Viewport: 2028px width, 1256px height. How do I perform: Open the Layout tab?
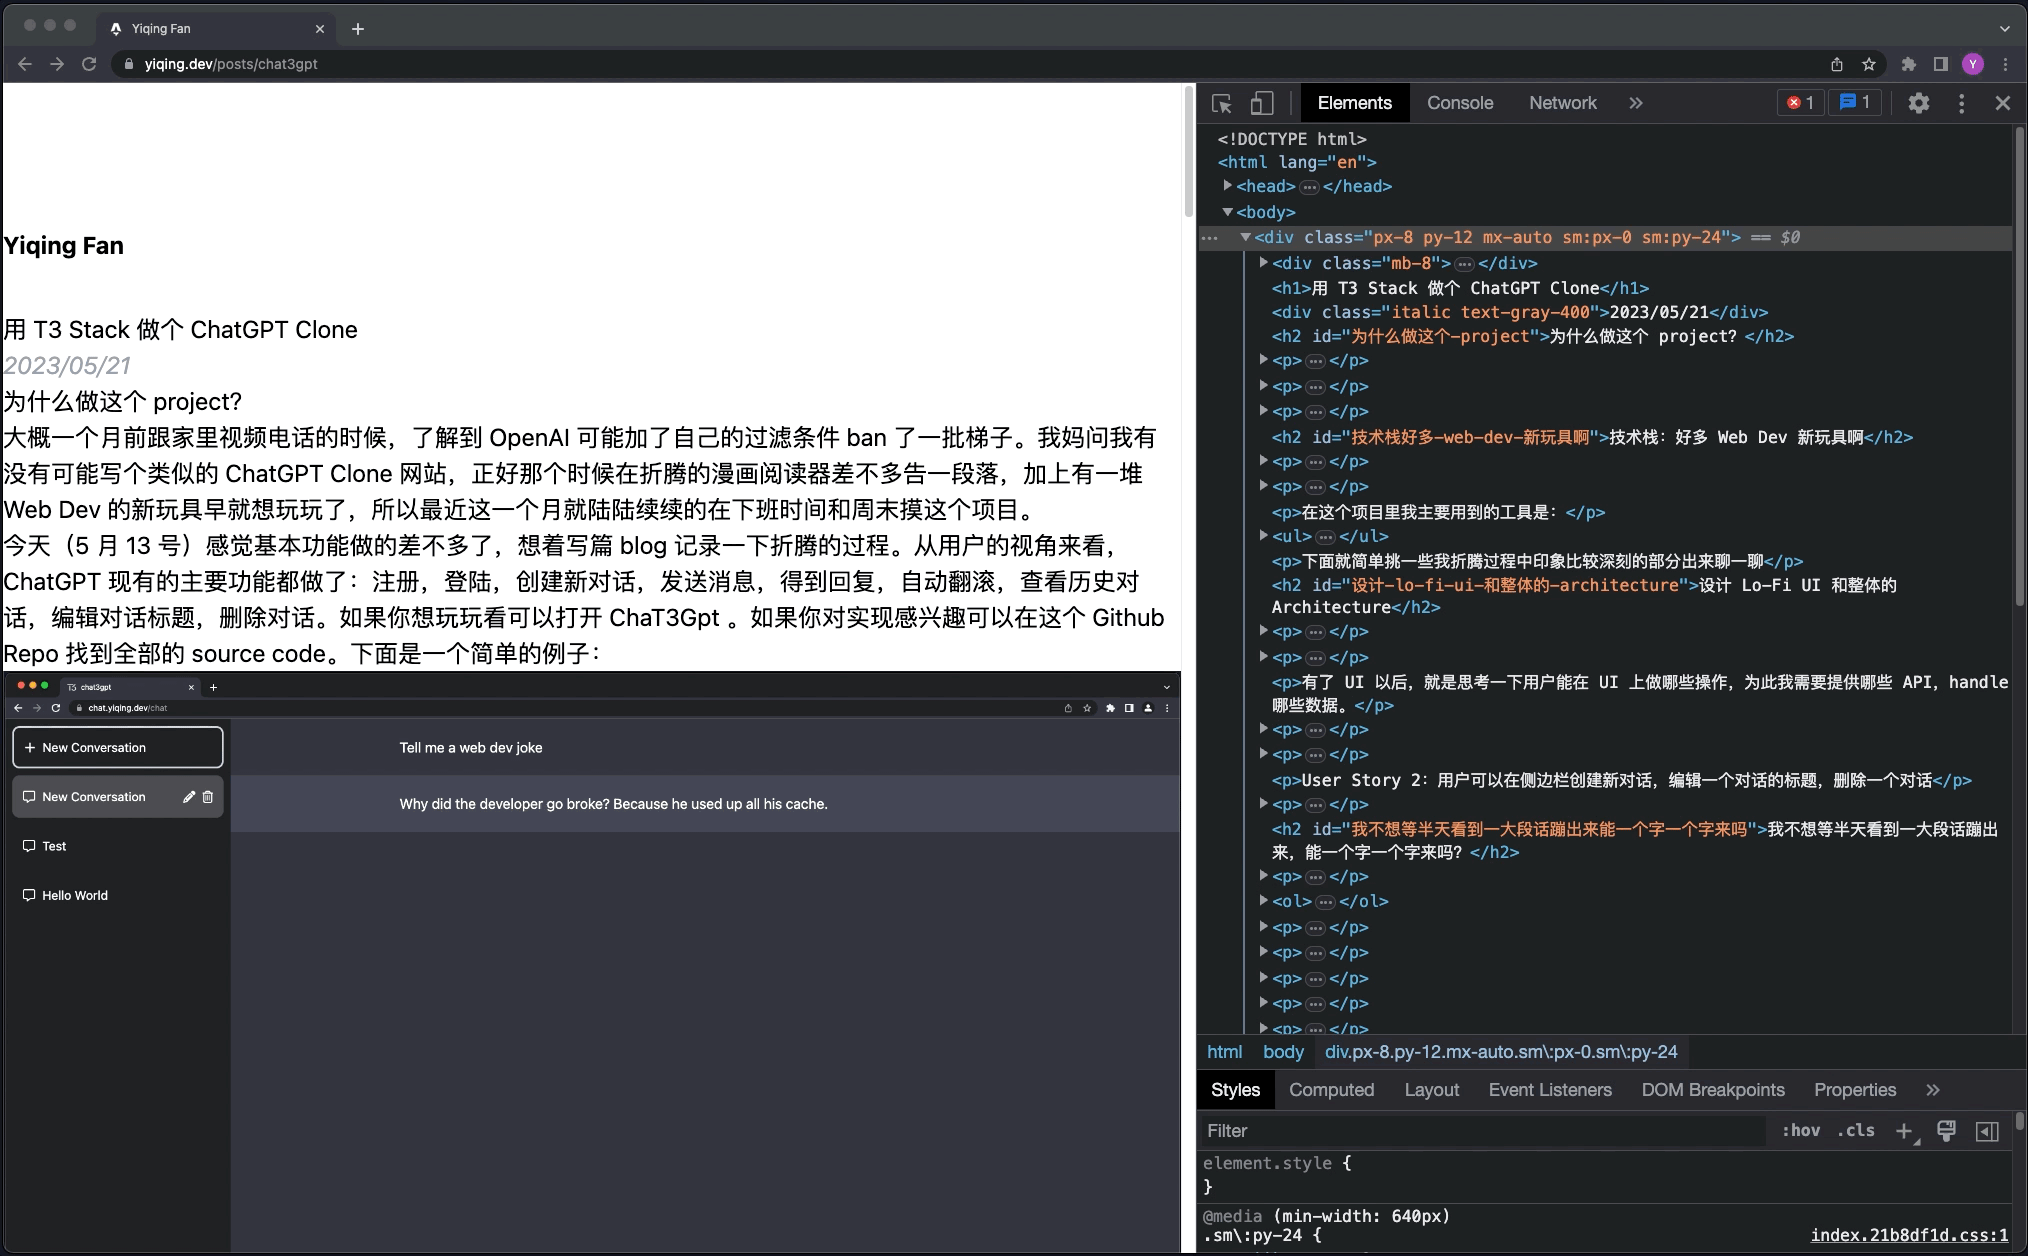point(1431,1090)
